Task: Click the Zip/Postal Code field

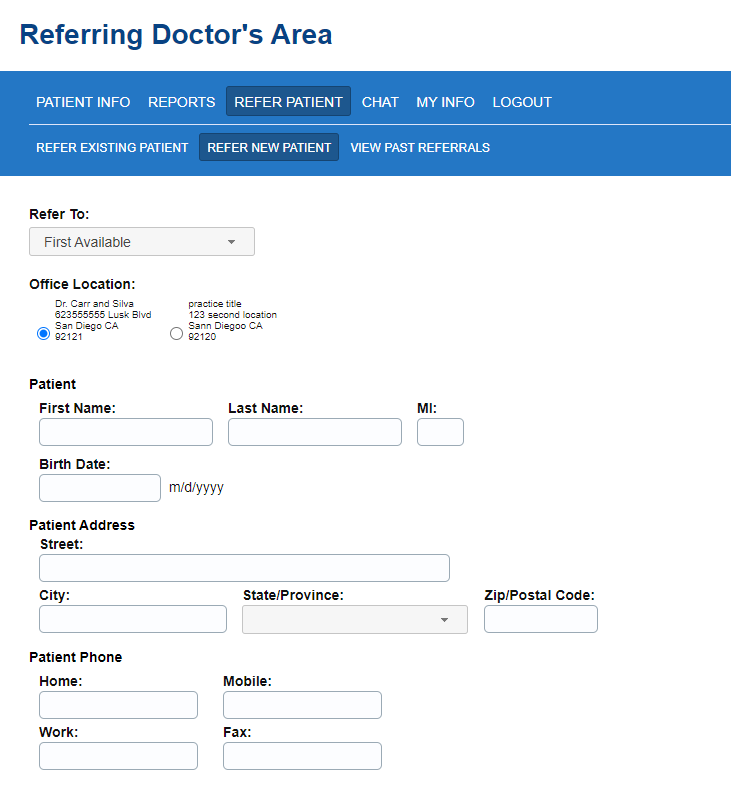Action: [x=541, y=620]
